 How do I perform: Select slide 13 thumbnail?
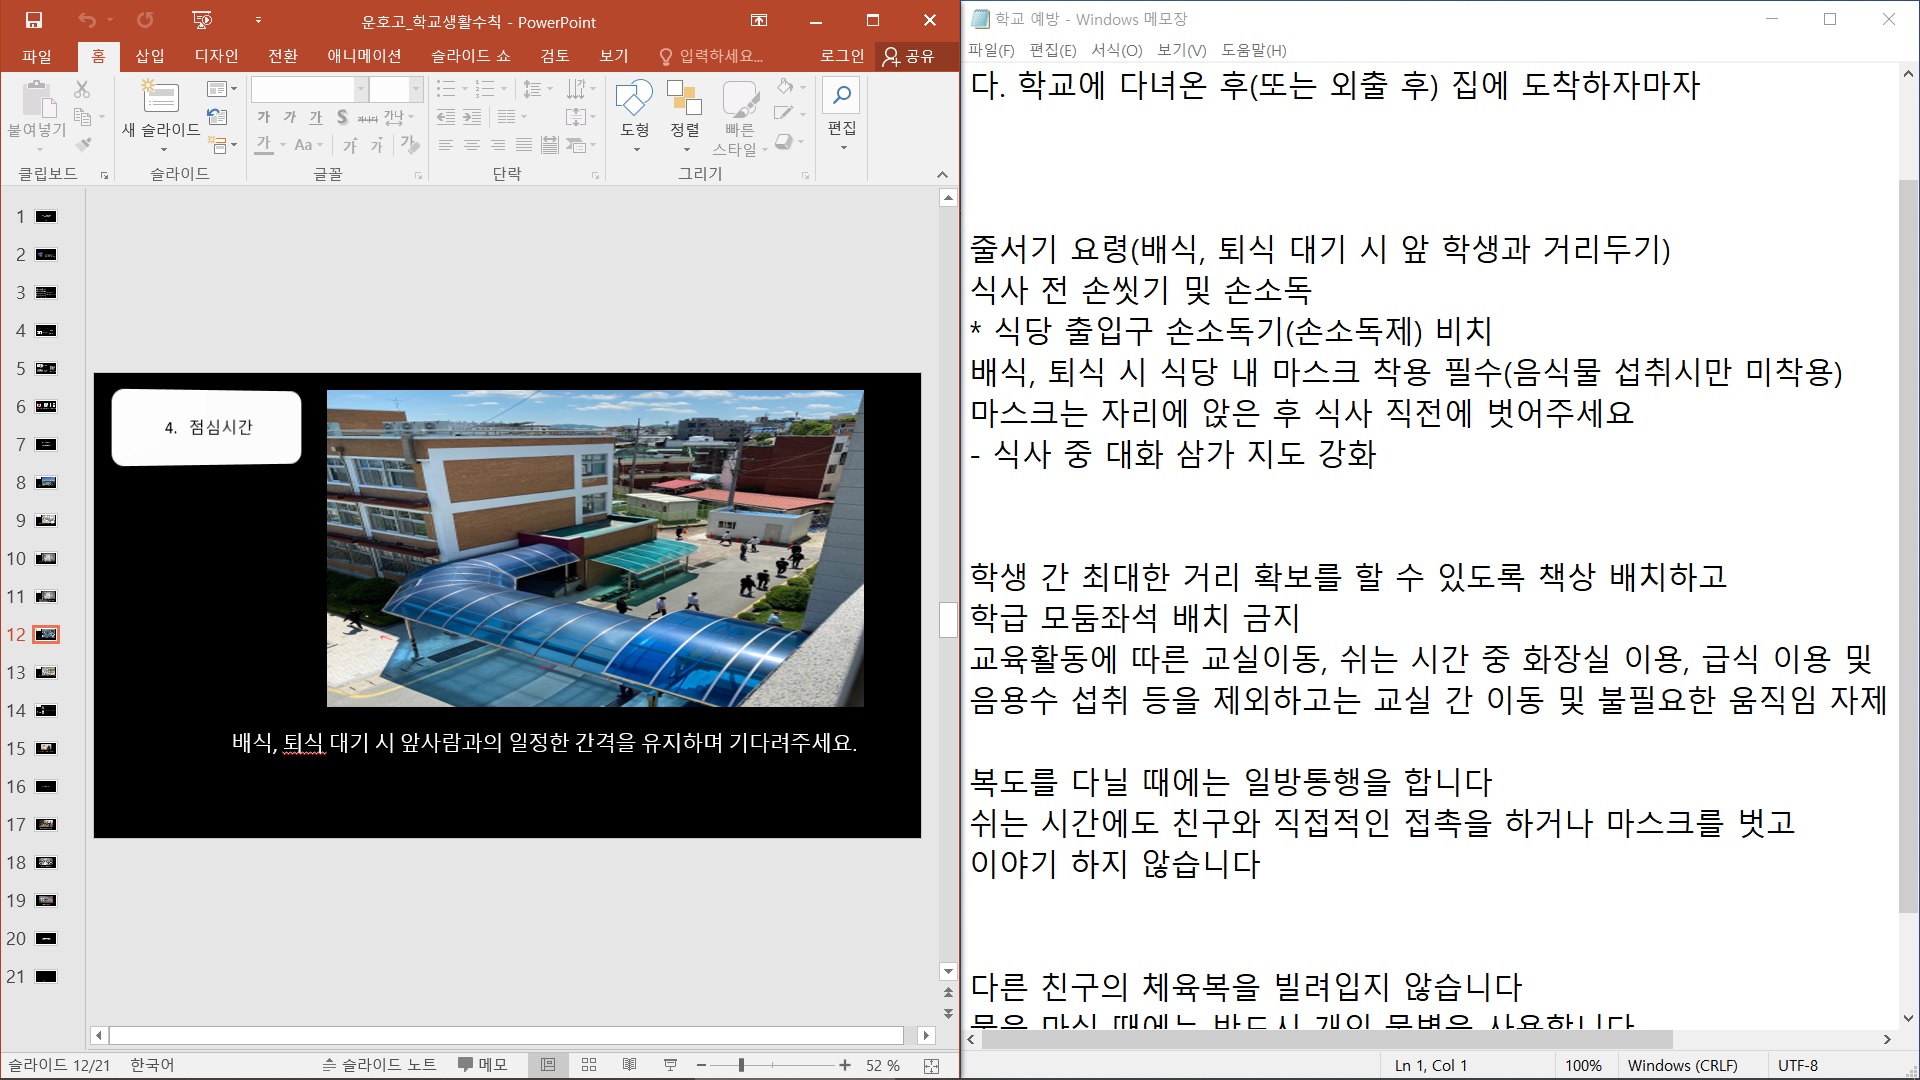pos(46,672)
